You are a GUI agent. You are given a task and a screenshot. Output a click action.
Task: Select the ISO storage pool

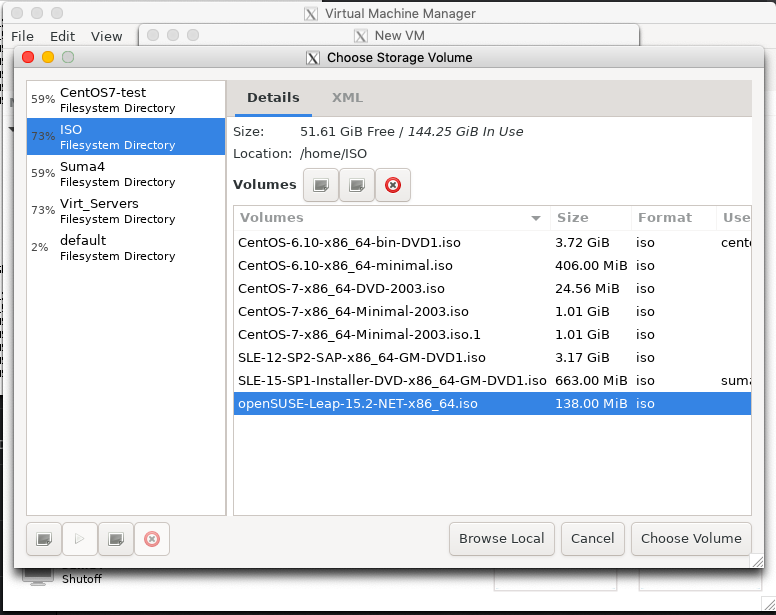click(x=126, y=137)
